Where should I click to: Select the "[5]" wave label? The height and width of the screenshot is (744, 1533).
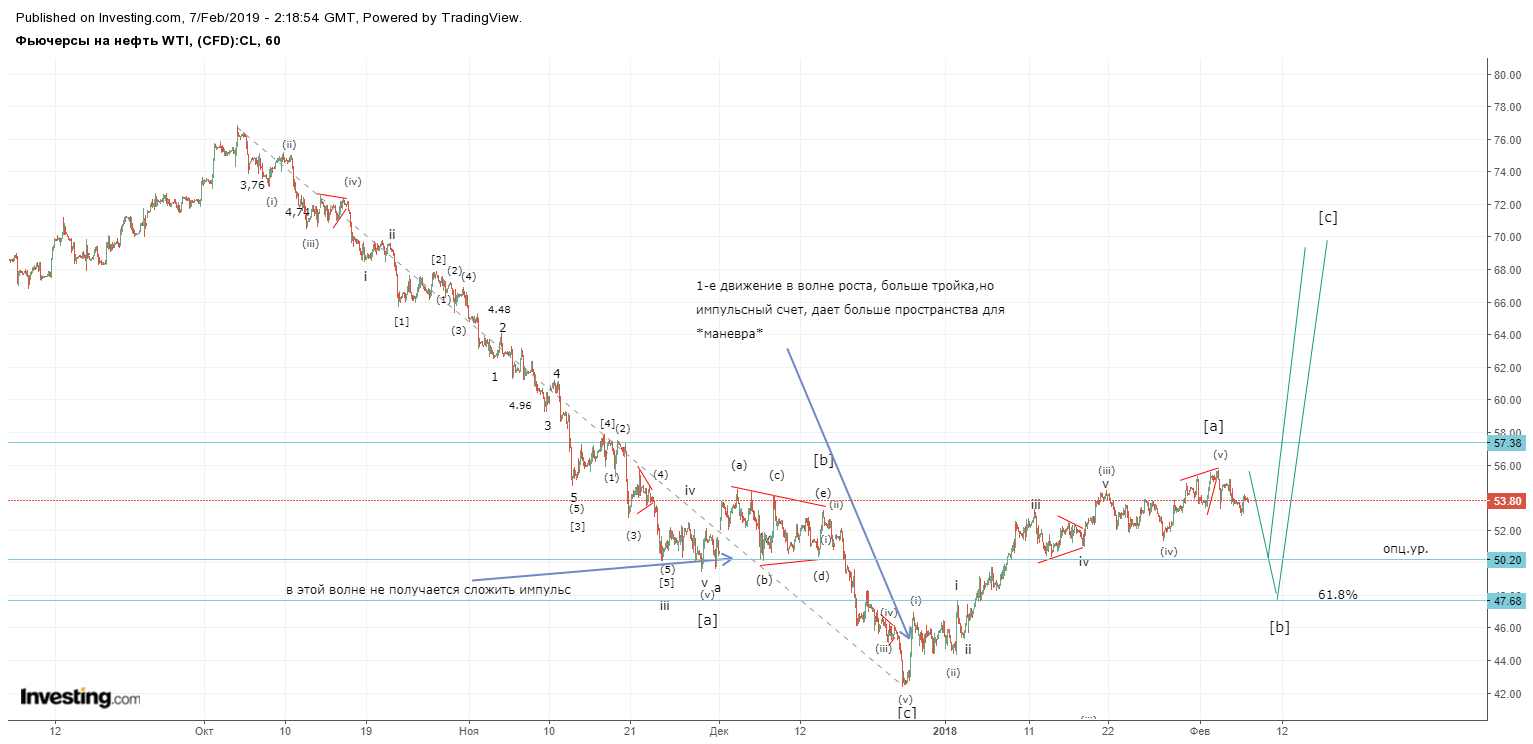[667, 583]
